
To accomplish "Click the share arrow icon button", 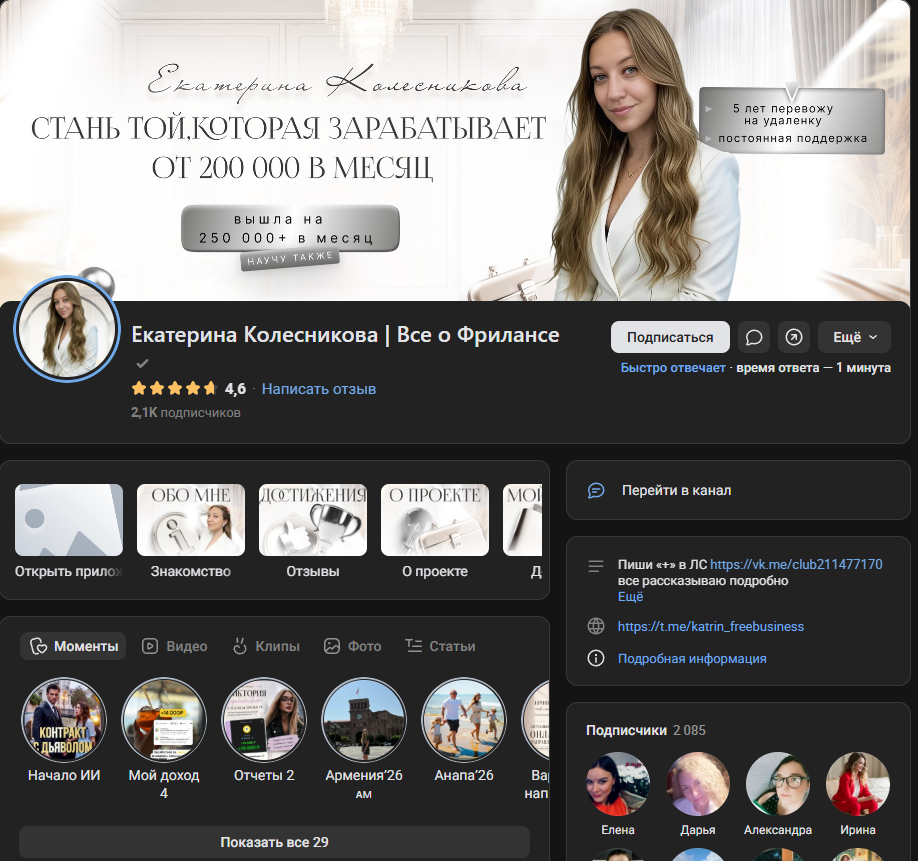I will 794,337.
